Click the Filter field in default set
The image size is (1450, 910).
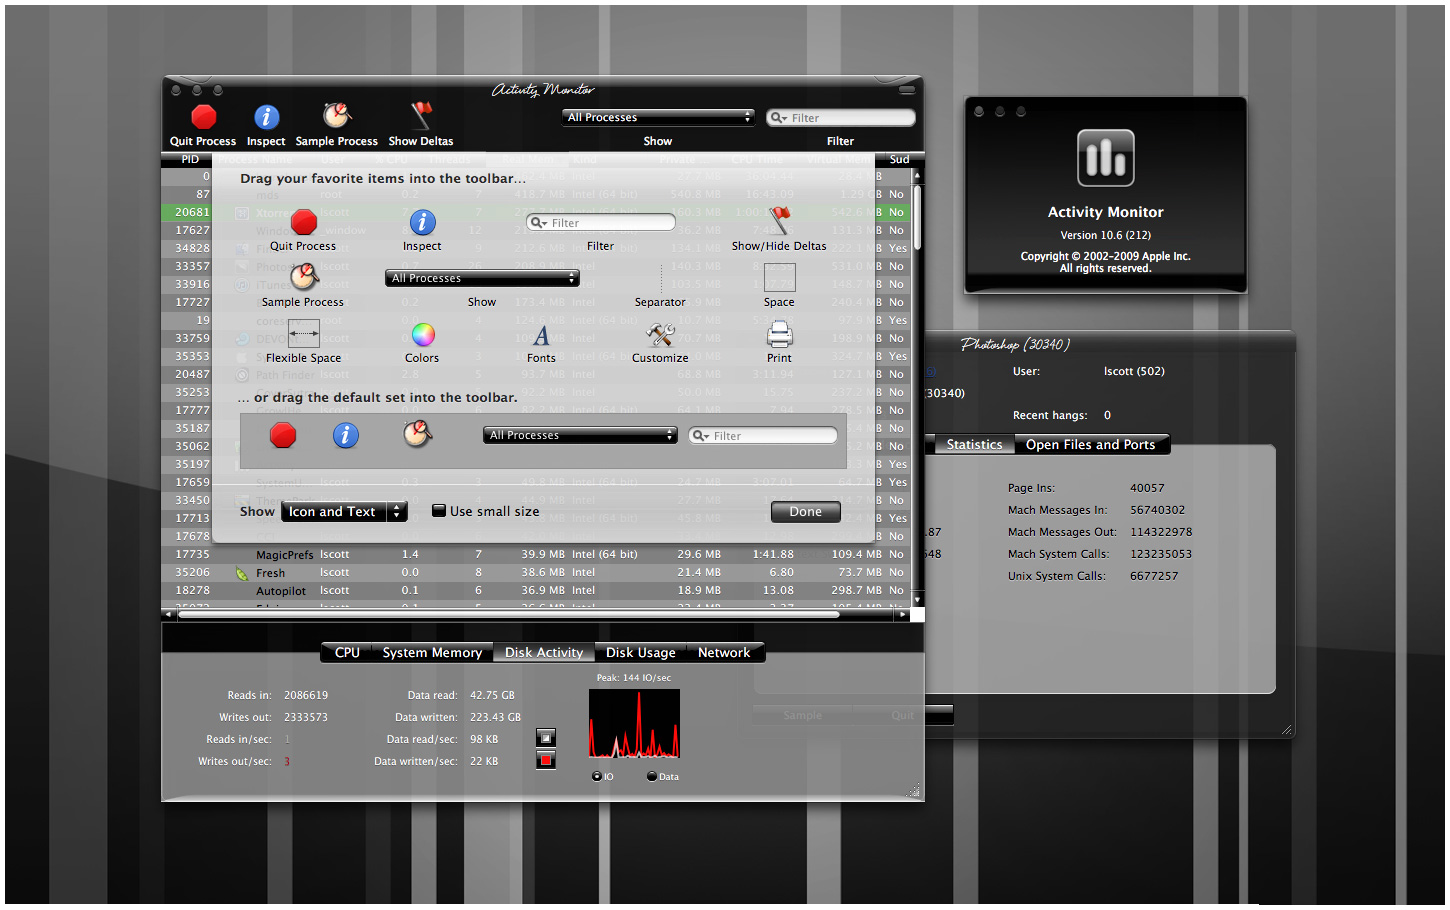pos(763,436)
